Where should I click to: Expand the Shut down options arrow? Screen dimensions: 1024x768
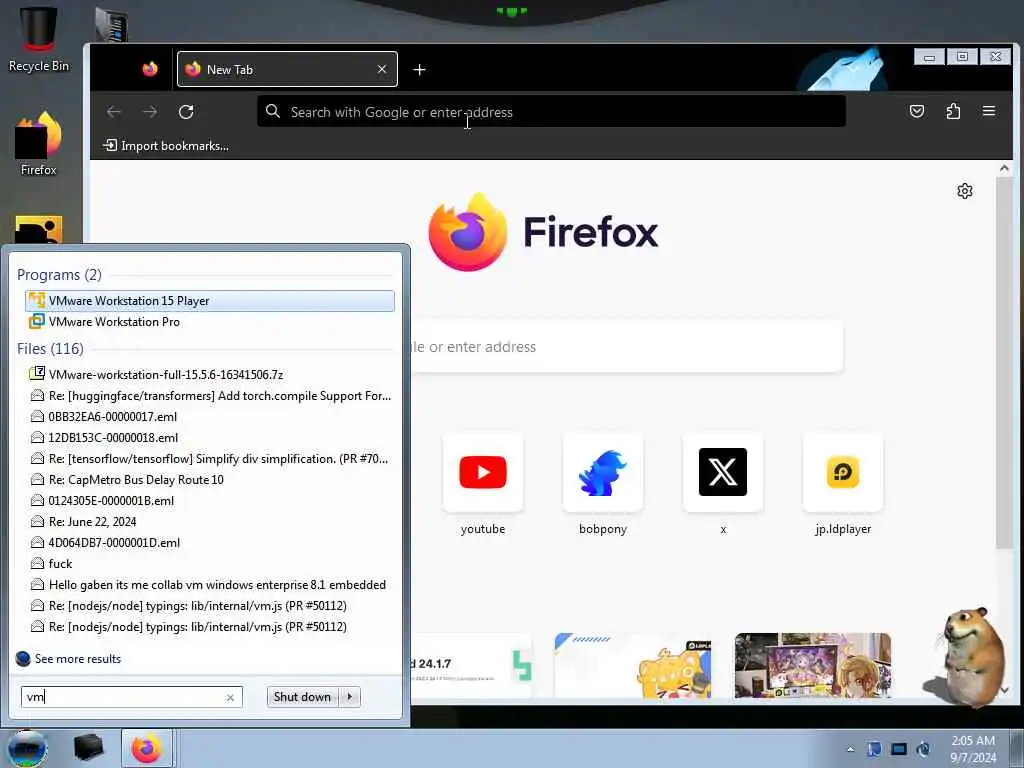point(350,697)
